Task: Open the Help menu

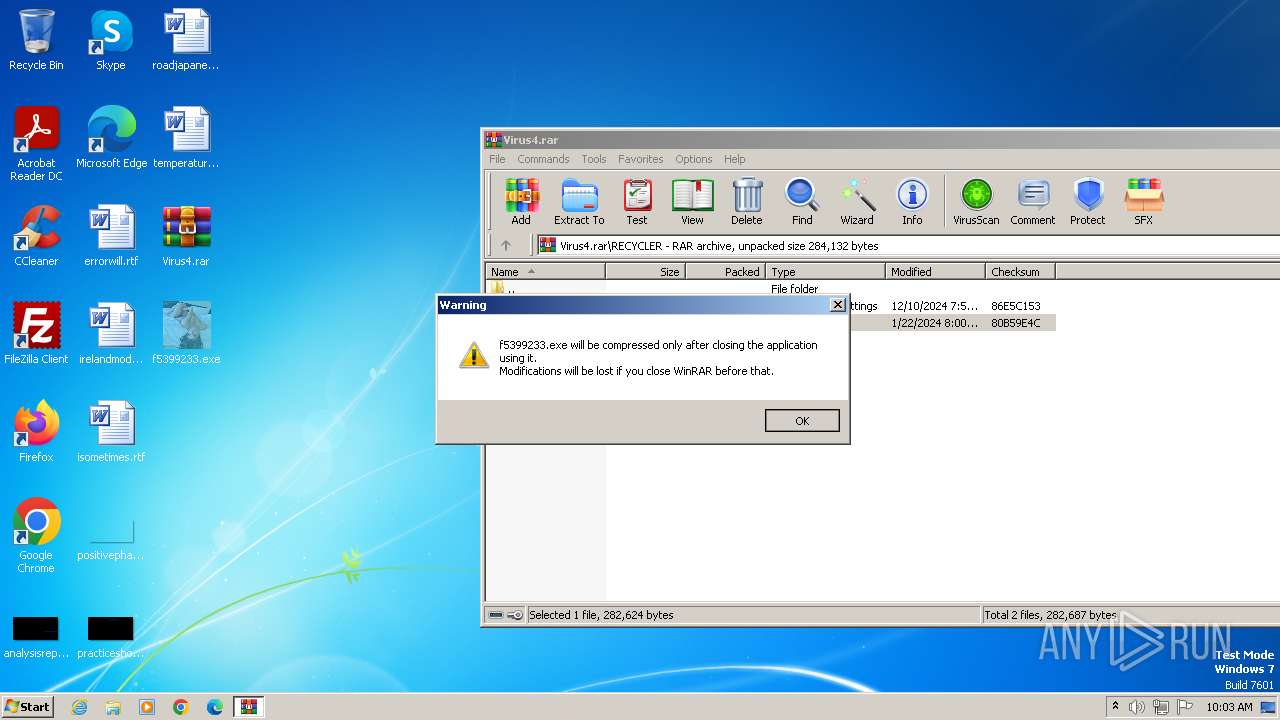Action: click(735, 159)
